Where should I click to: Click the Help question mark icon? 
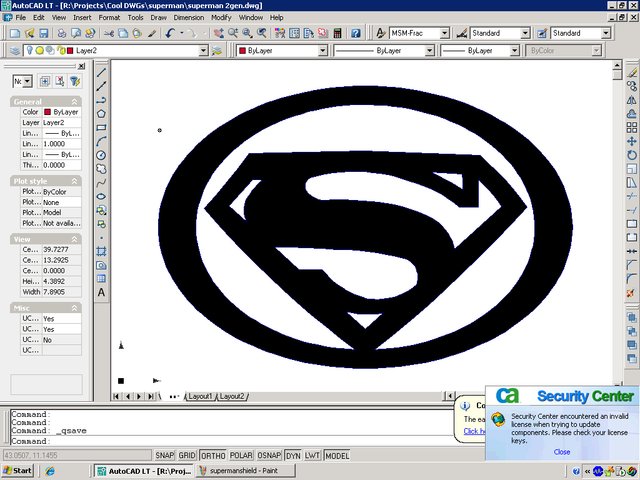[356, 33]
